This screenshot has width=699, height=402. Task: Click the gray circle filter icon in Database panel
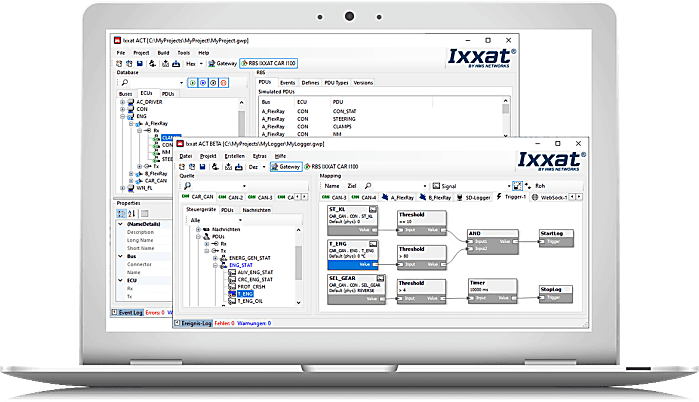[x=213, y=83]
